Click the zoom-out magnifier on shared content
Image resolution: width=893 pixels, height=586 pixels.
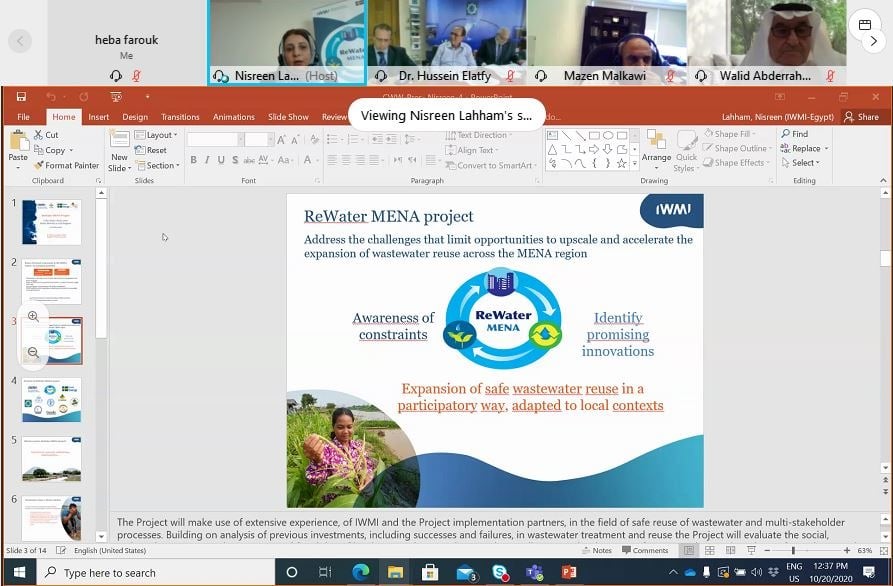33,353
